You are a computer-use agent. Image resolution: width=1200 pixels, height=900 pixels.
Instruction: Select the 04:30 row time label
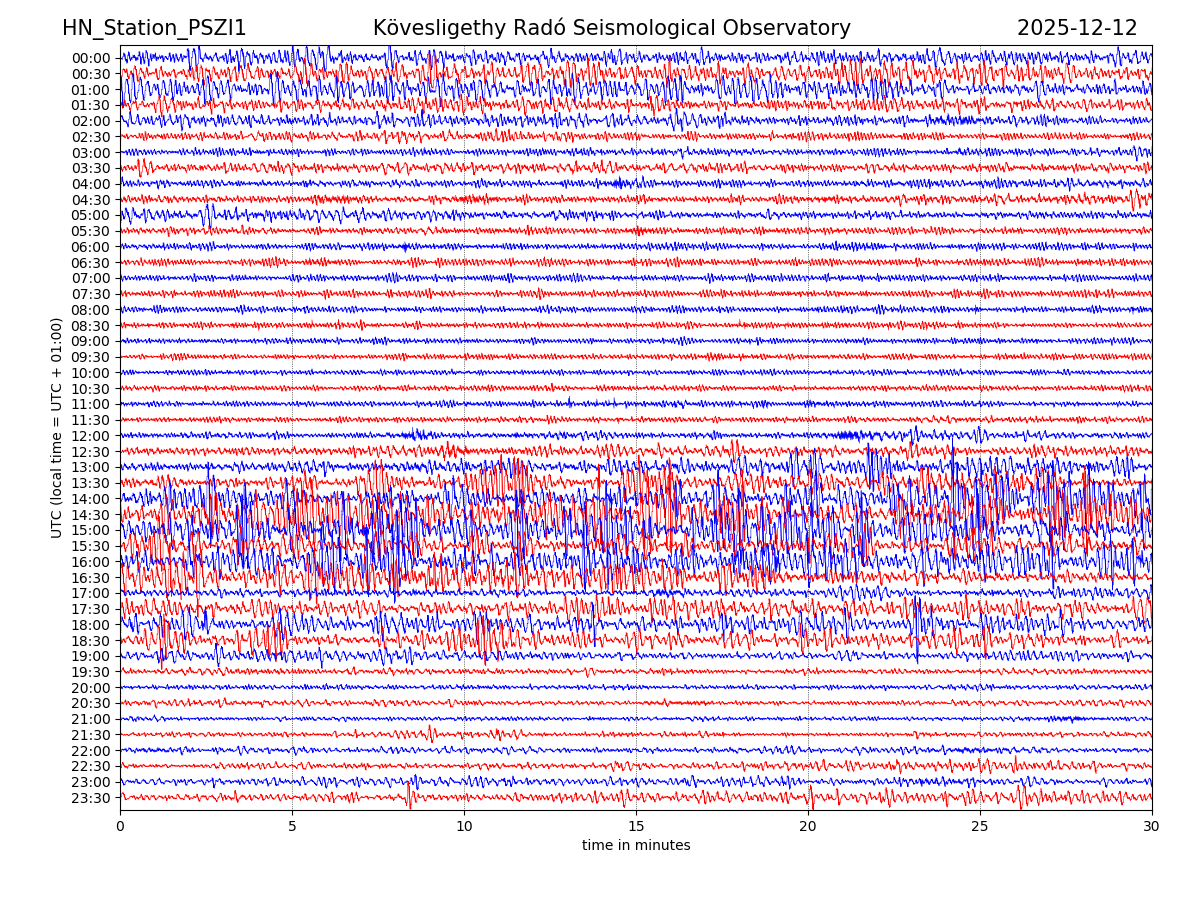pyautogui.click(x=90, y=200)
